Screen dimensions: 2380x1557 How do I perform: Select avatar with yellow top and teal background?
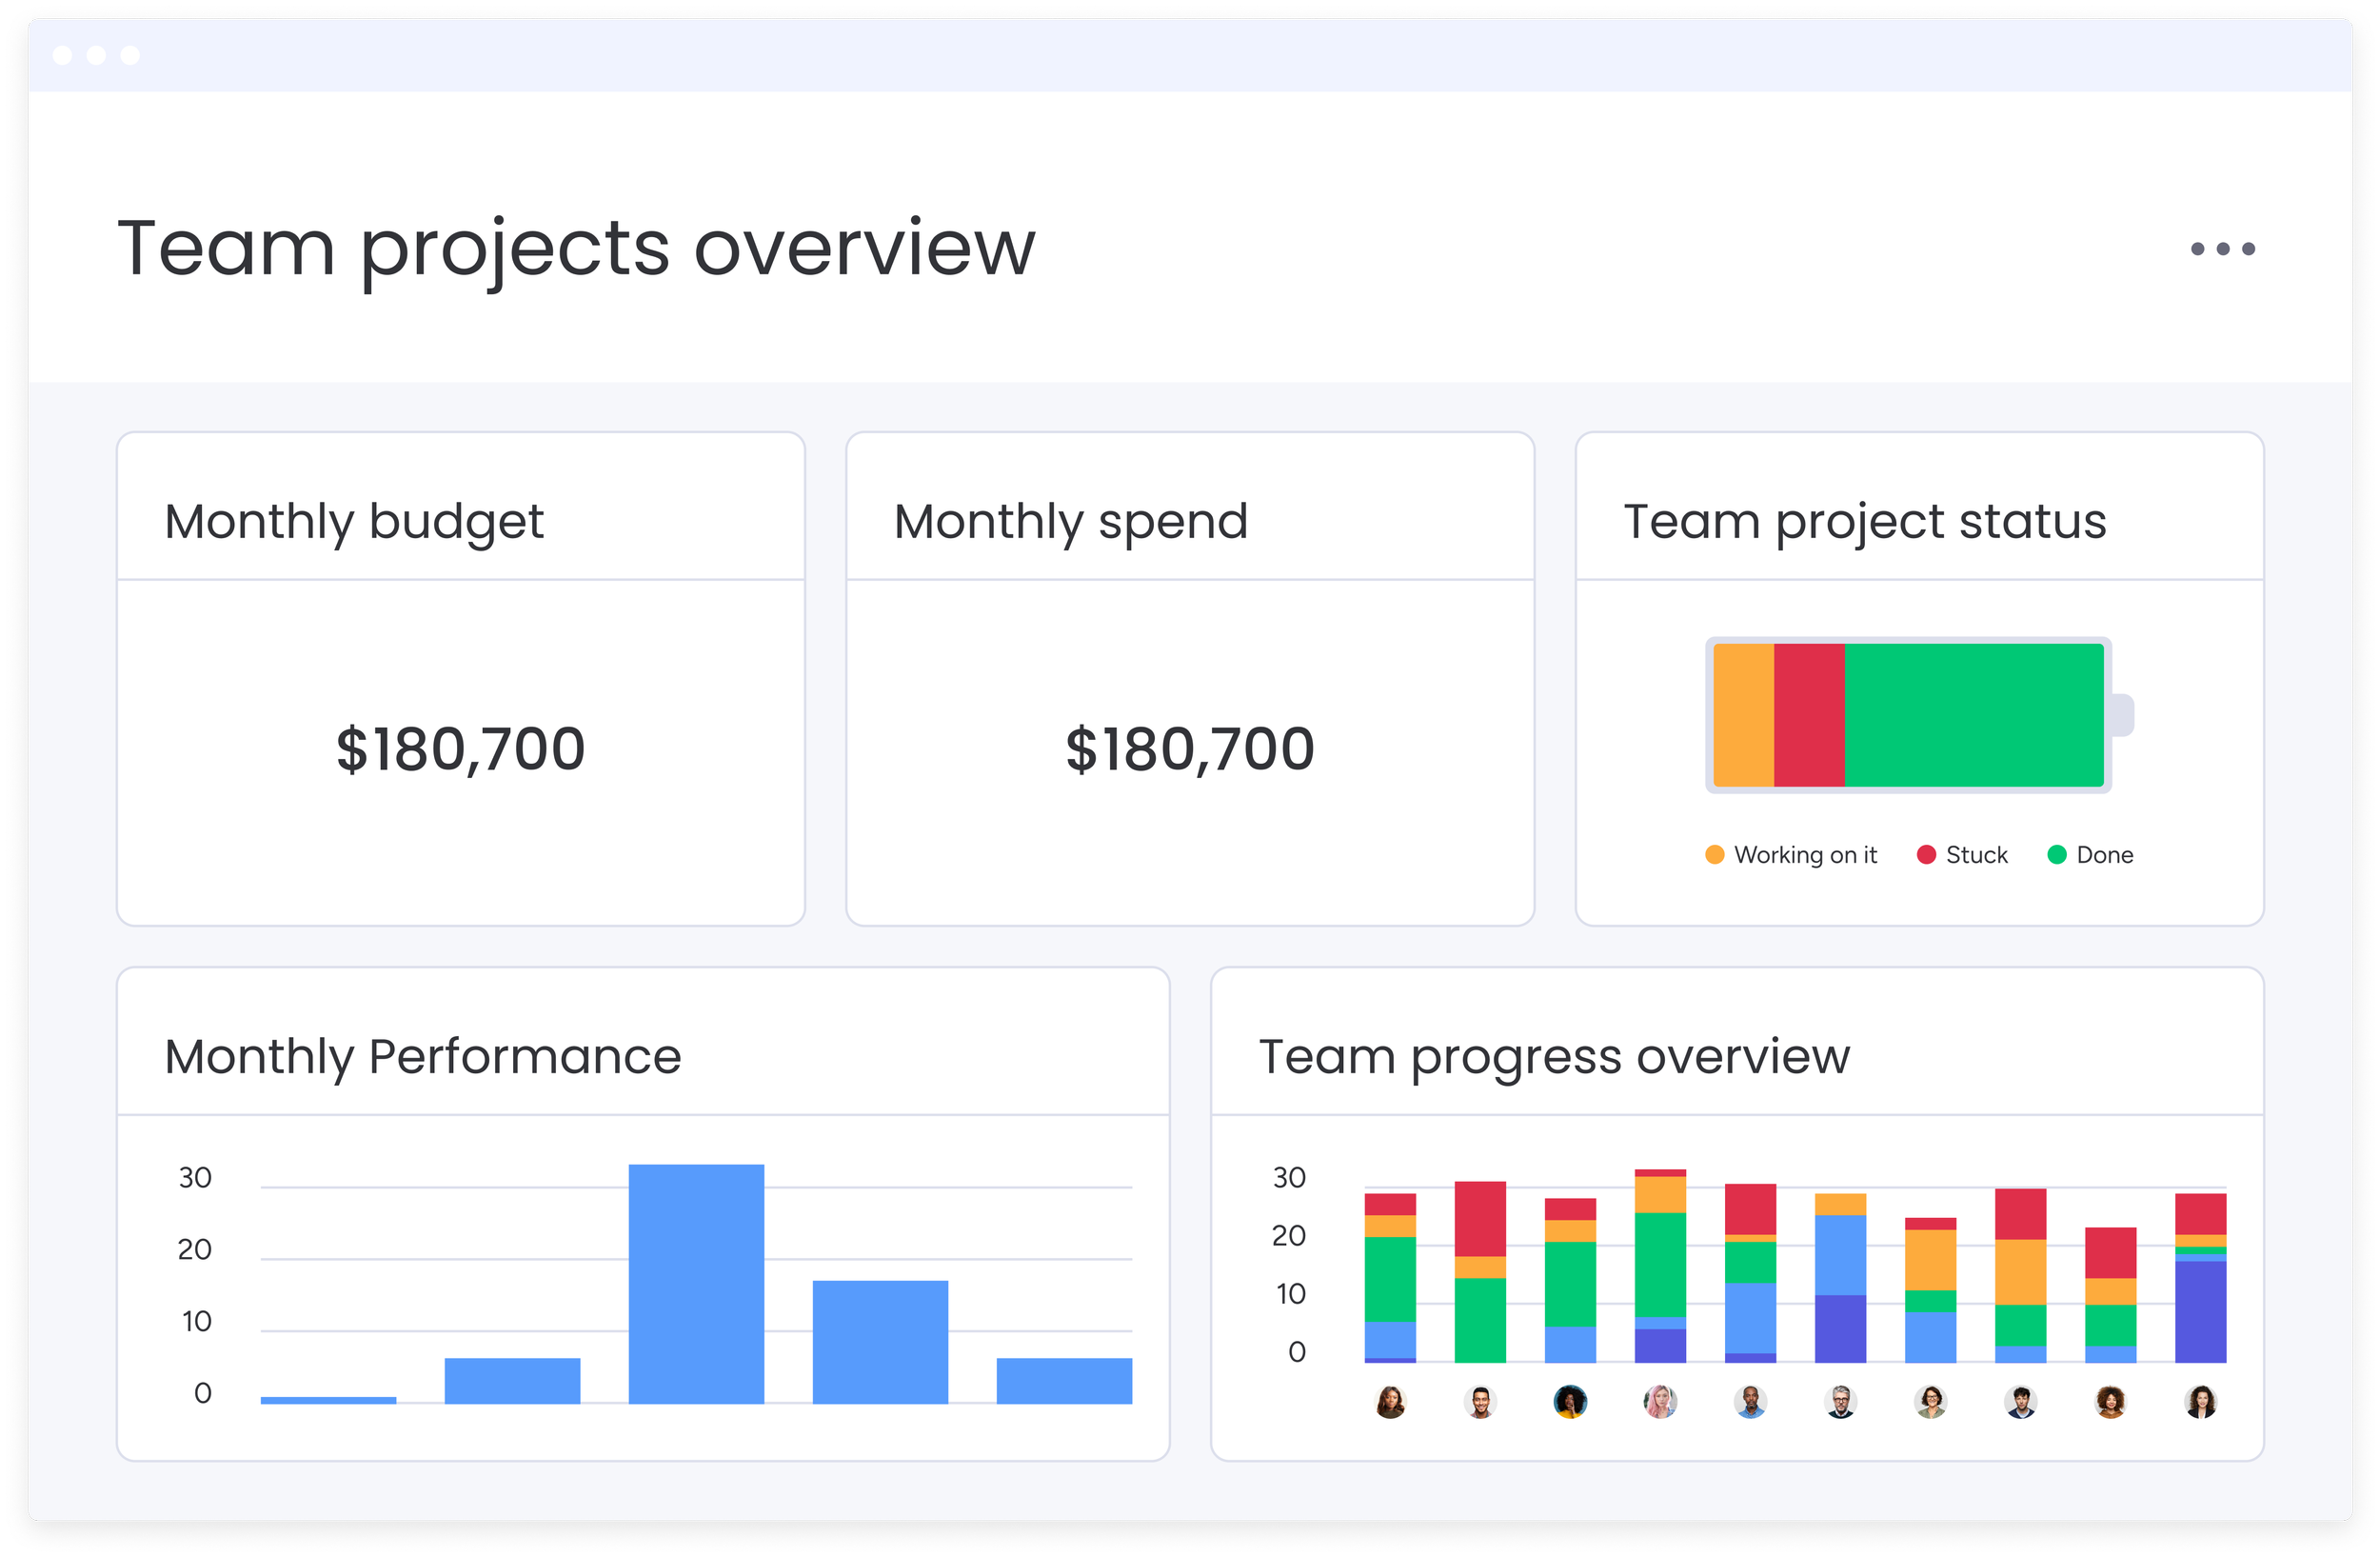(1570, 1402)
